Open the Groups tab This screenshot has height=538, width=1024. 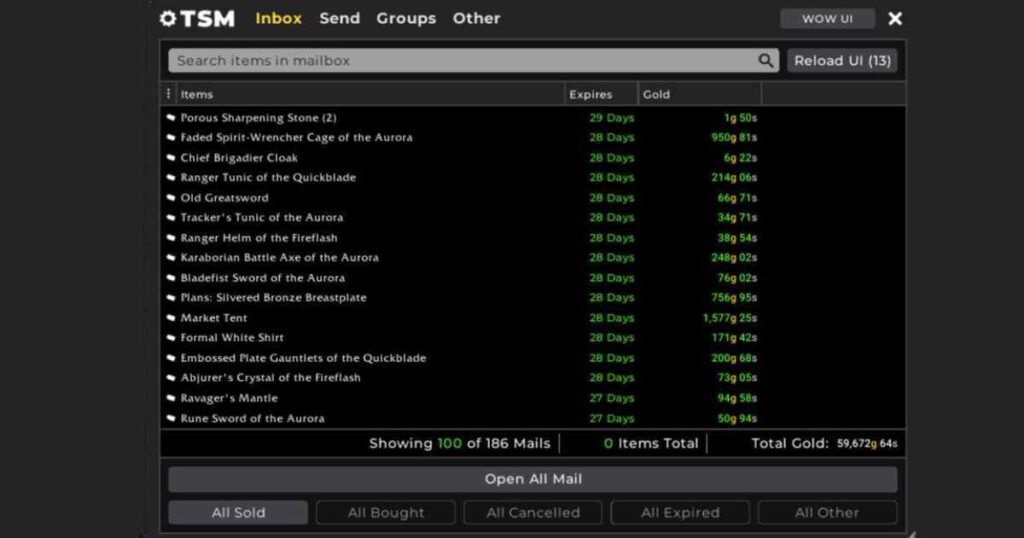(406, 18)
